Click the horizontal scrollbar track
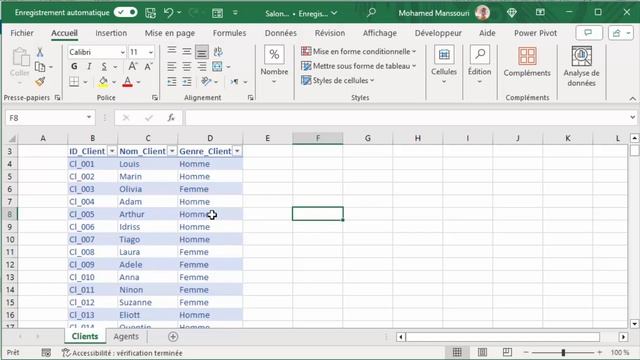Viewport: 640px width, 360px height. pyautogui.click(x=503, y=337)
